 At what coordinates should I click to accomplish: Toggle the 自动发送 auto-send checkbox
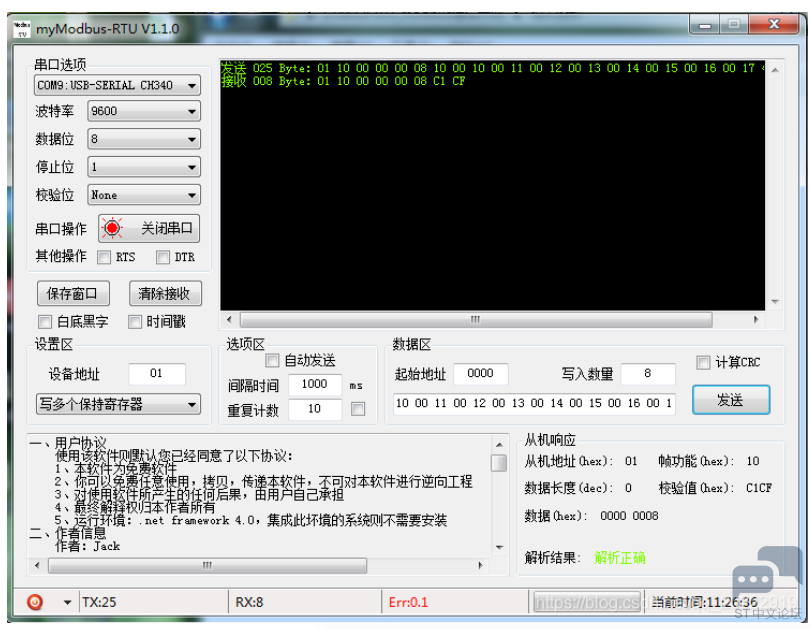(272, 360)
